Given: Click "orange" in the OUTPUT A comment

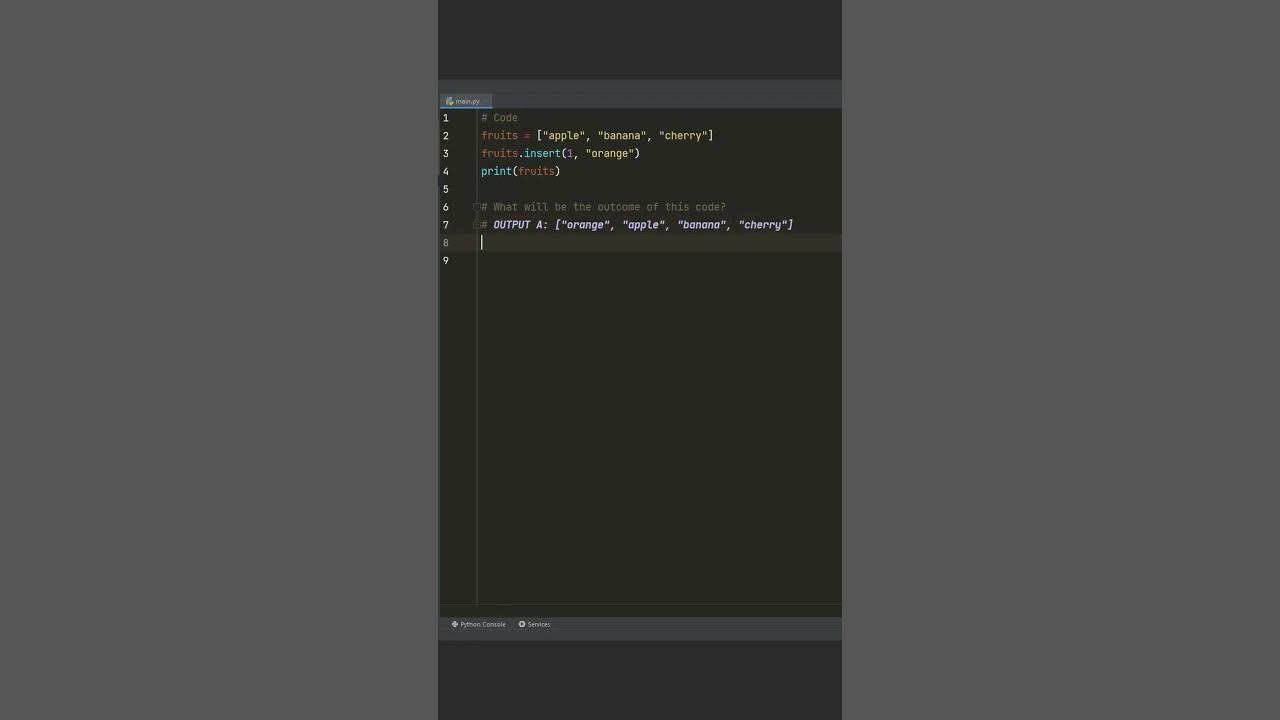Looking at the screenshot, I should pyautogui.click(x=586, y=225).
